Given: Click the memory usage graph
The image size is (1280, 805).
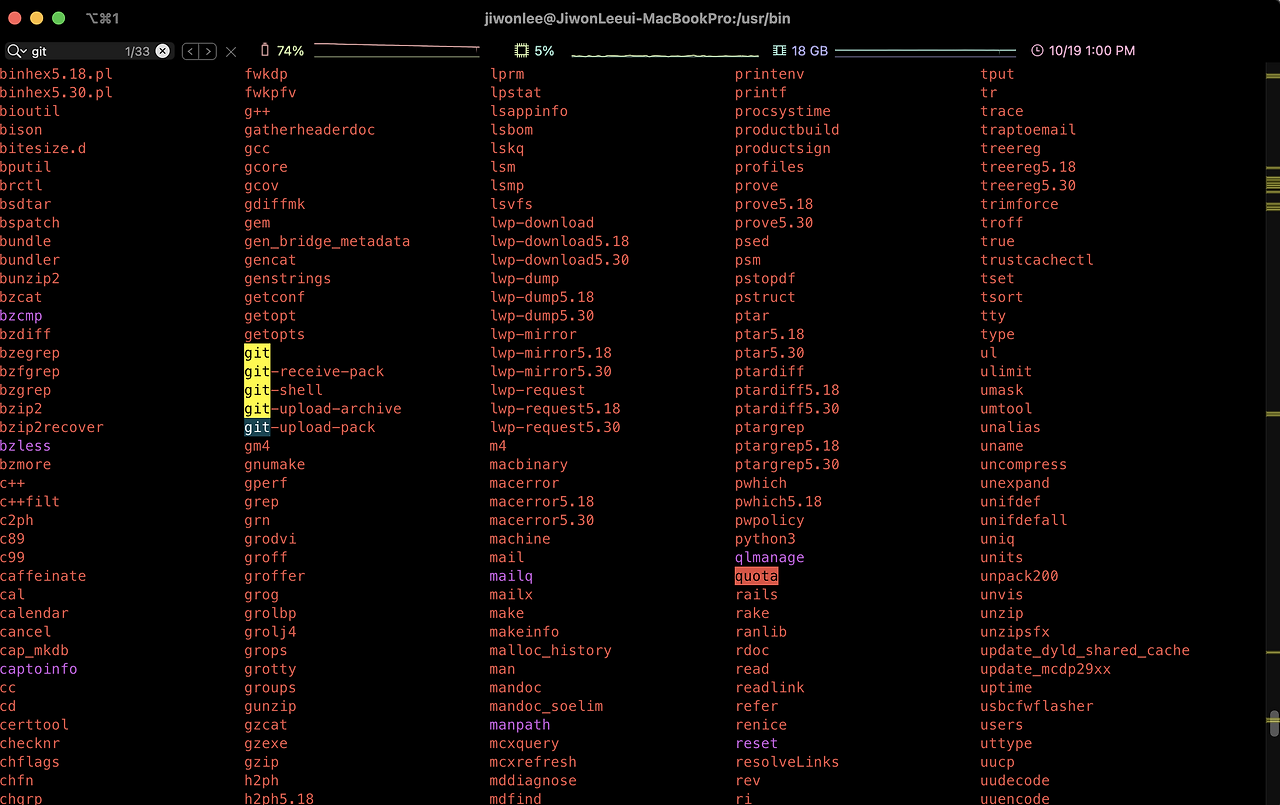Looking at the screenshot, I should pos(925,51).
